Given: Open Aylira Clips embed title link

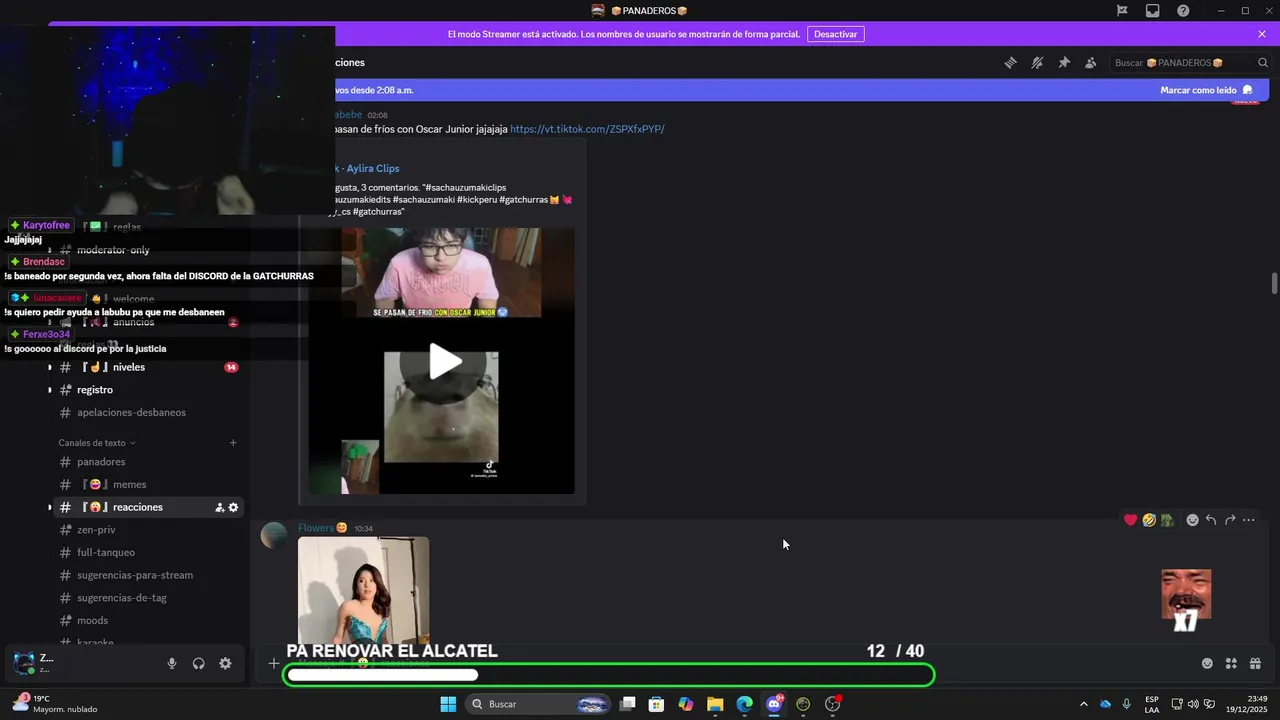Looking at the screenshot, I should pos(373,169).
